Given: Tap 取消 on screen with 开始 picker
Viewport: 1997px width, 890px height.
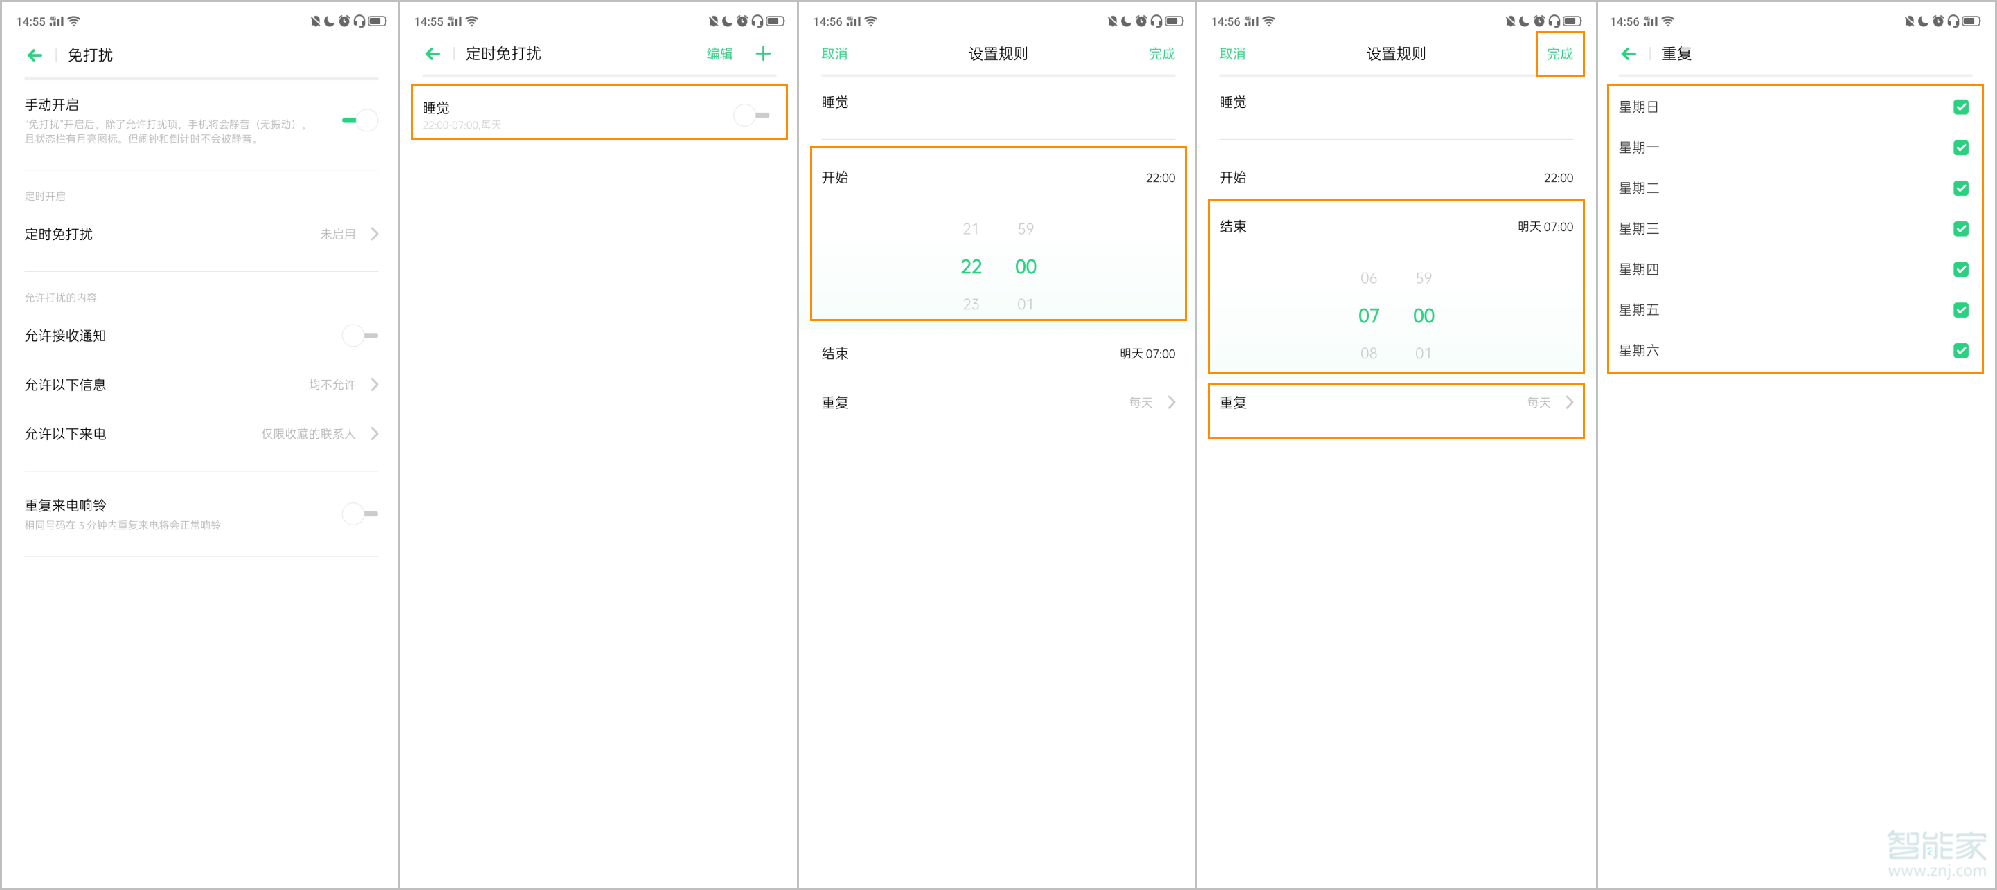Looking at the screenshot, I should (835, 54).
